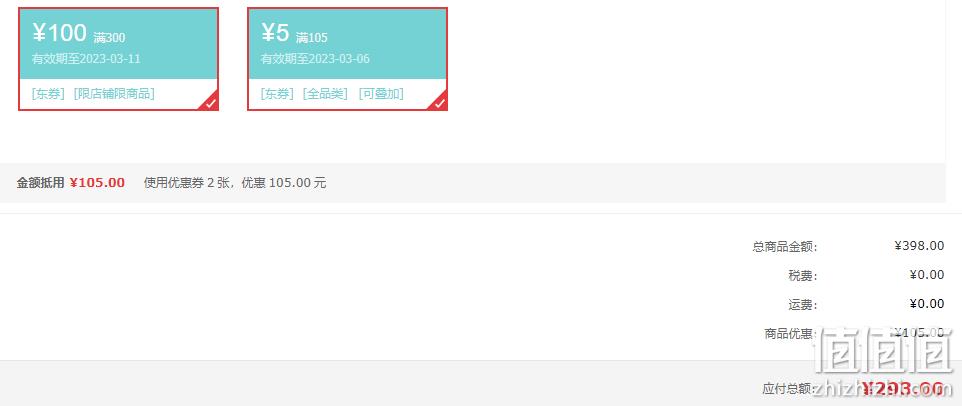
Task: Click the [限店铺限商品] tag on first coupon
Action: [114, 94]
